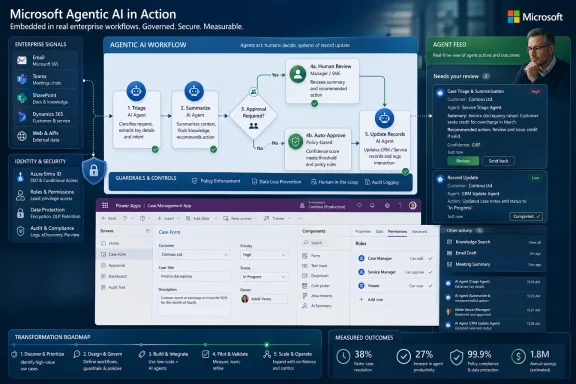The image size is (576, 384).
Task: Click Add data in the toolbar
Action: (x=197, y=218)
